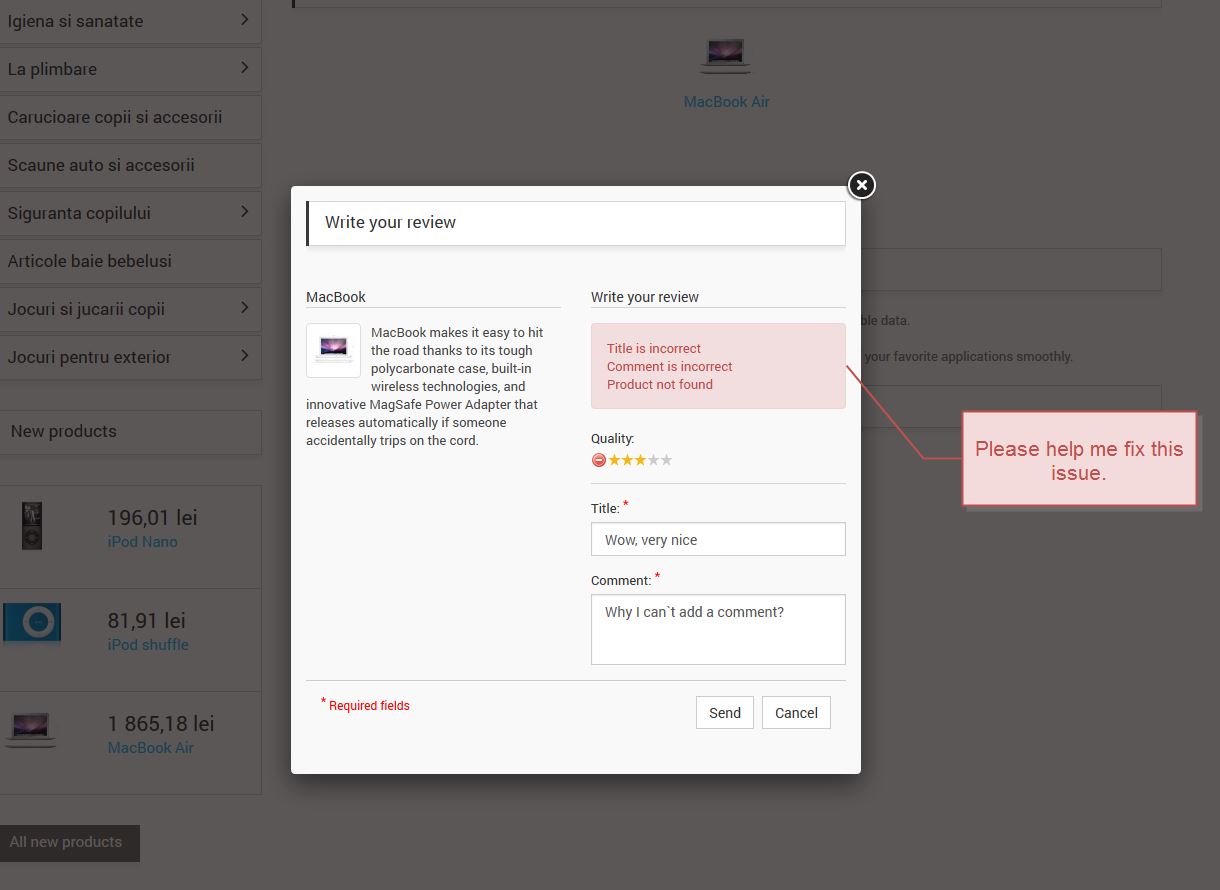Click the iPod Nano product image
The height and width of the screenshot is (890, 1220).
tap(33, 526)
